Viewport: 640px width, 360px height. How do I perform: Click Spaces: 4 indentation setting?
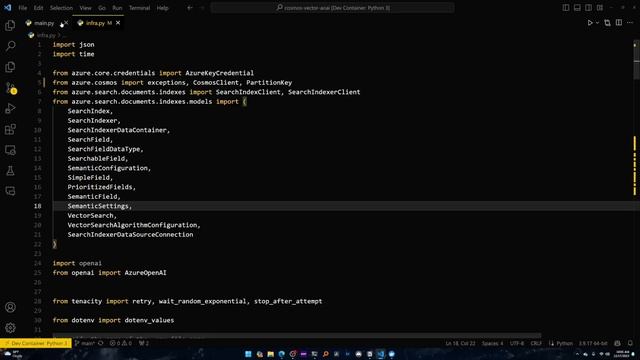pyautogui.click(x=492, y=343)
